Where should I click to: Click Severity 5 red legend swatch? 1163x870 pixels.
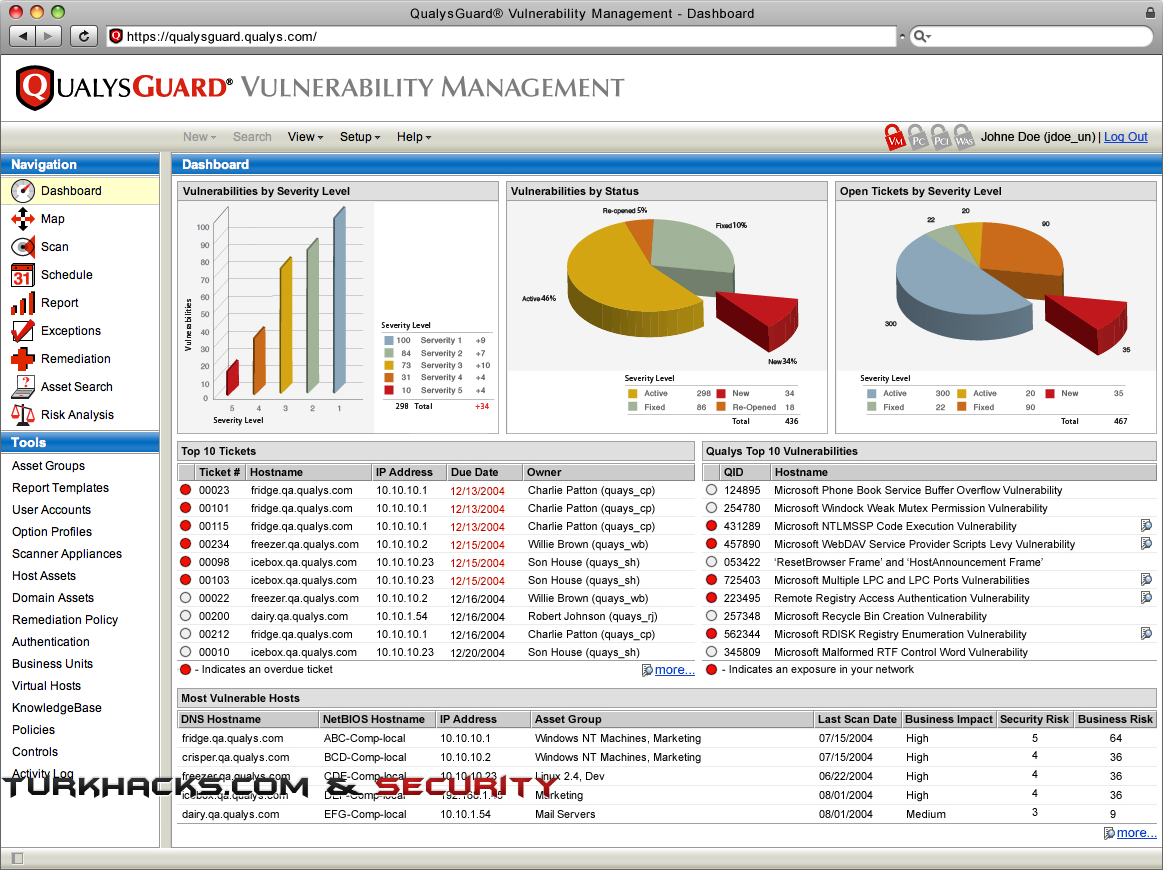pos(388,390)
